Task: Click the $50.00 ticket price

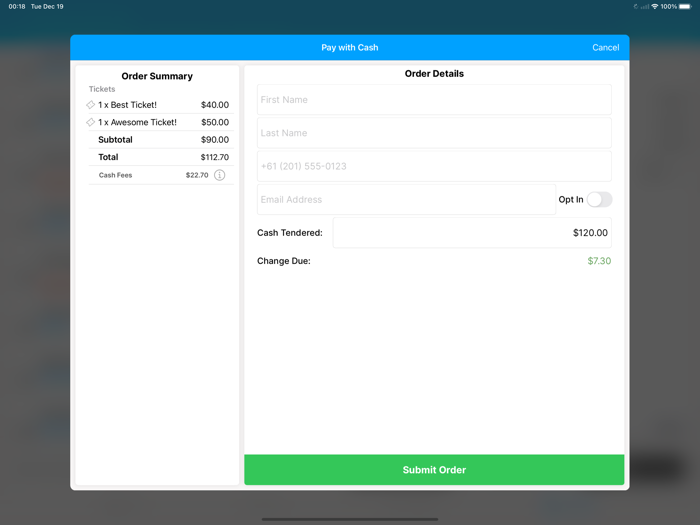Action: click(x=215, y=122)
